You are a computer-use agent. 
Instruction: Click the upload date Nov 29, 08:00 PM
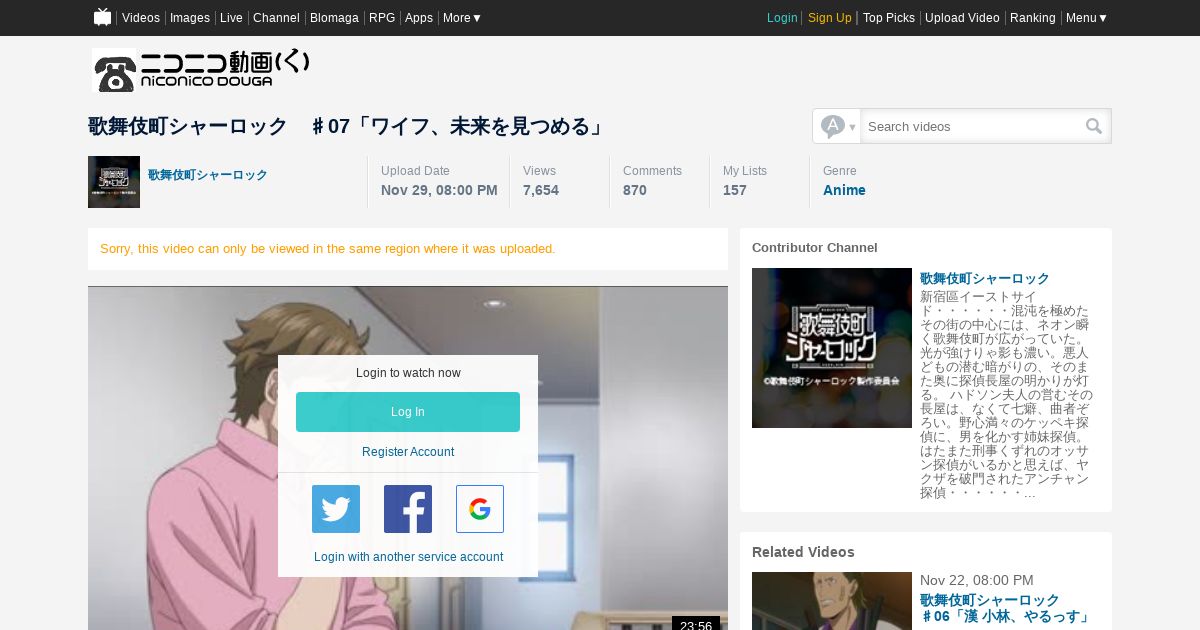click(439, 190)
